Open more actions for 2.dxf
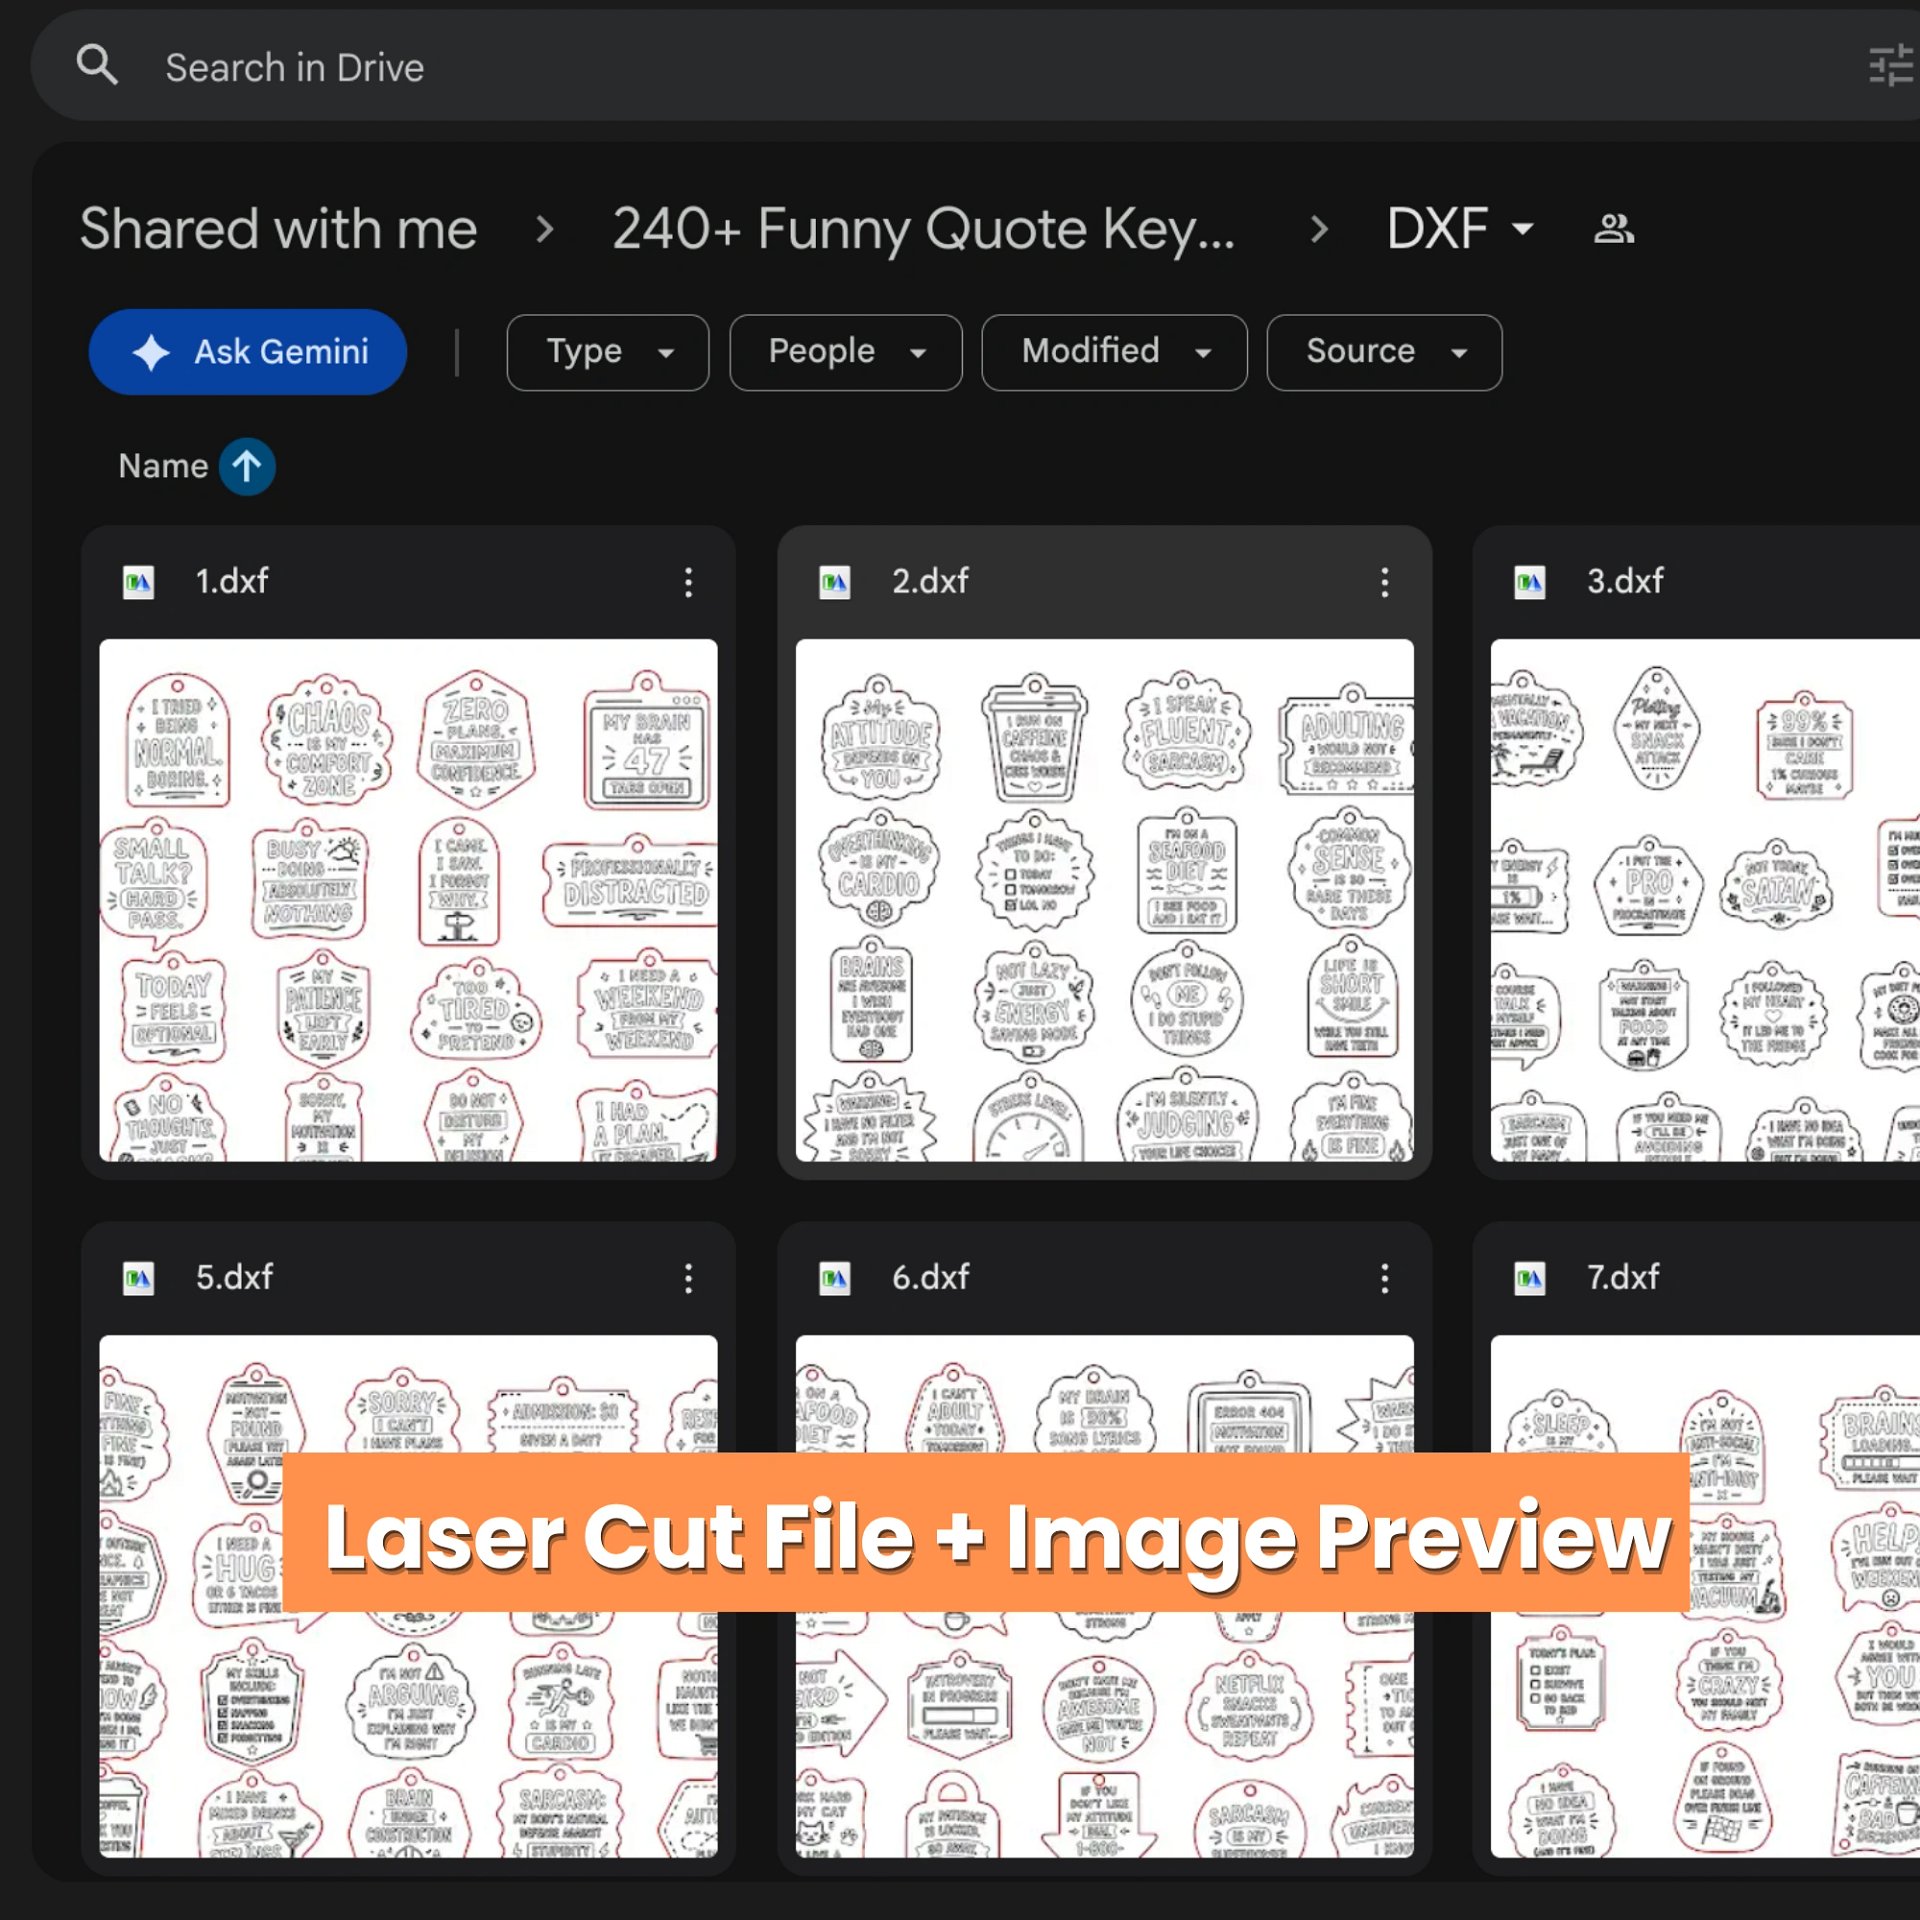1920x1920 pixels. click(x=1384, y=582)
